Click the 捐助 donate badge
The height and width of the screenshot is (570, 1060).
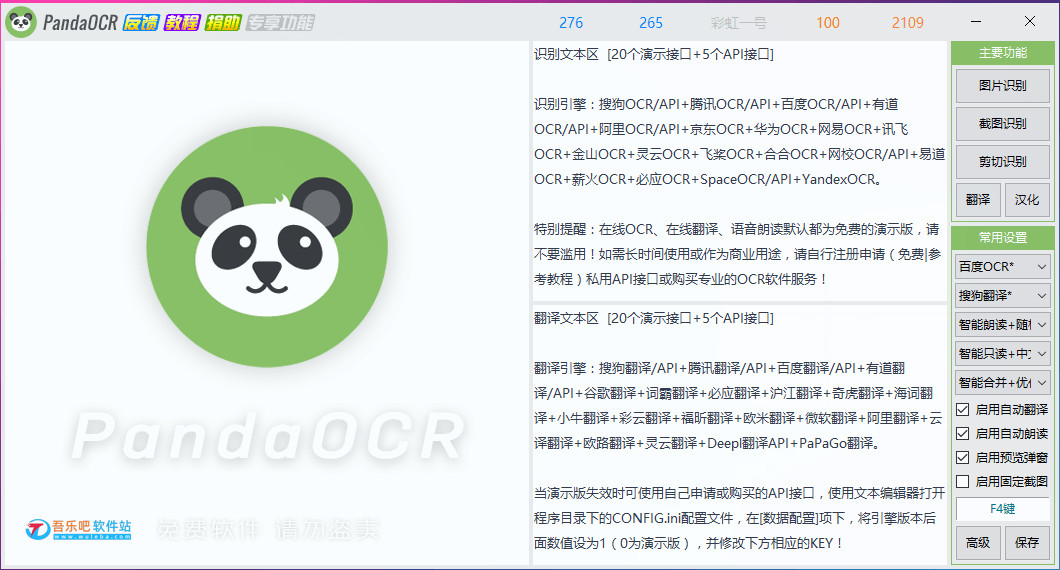pos(223,23)
